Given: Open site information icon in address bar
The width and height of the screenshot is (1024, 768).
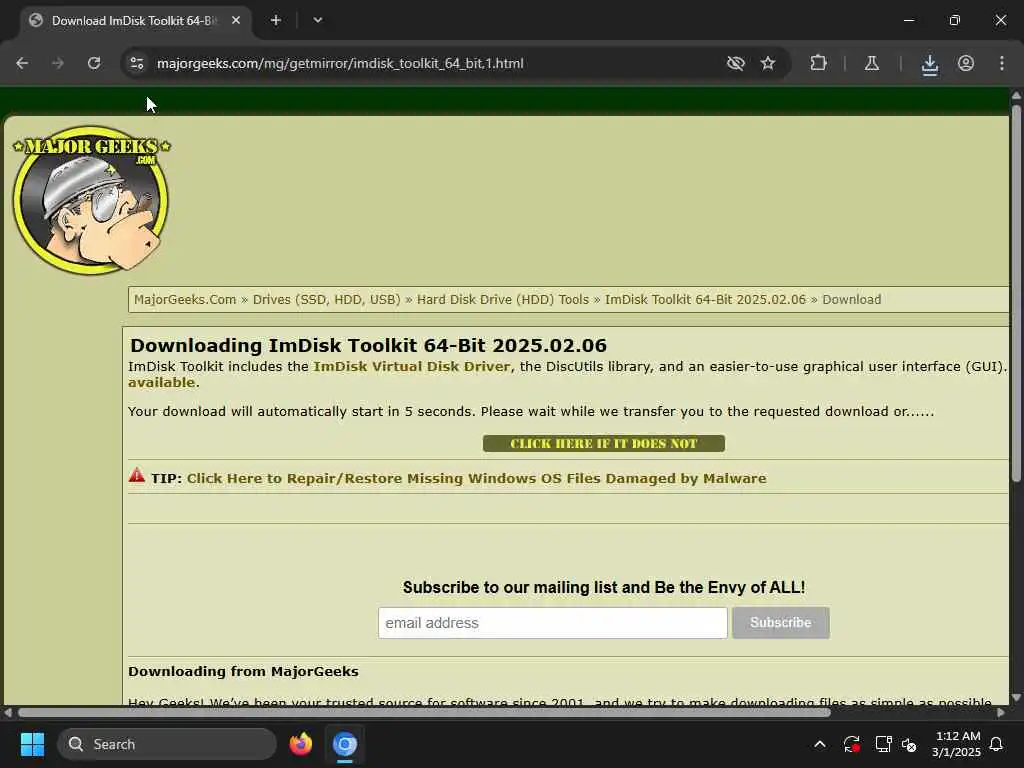Looking at the screenshot, I should click(x=136, y=63).
